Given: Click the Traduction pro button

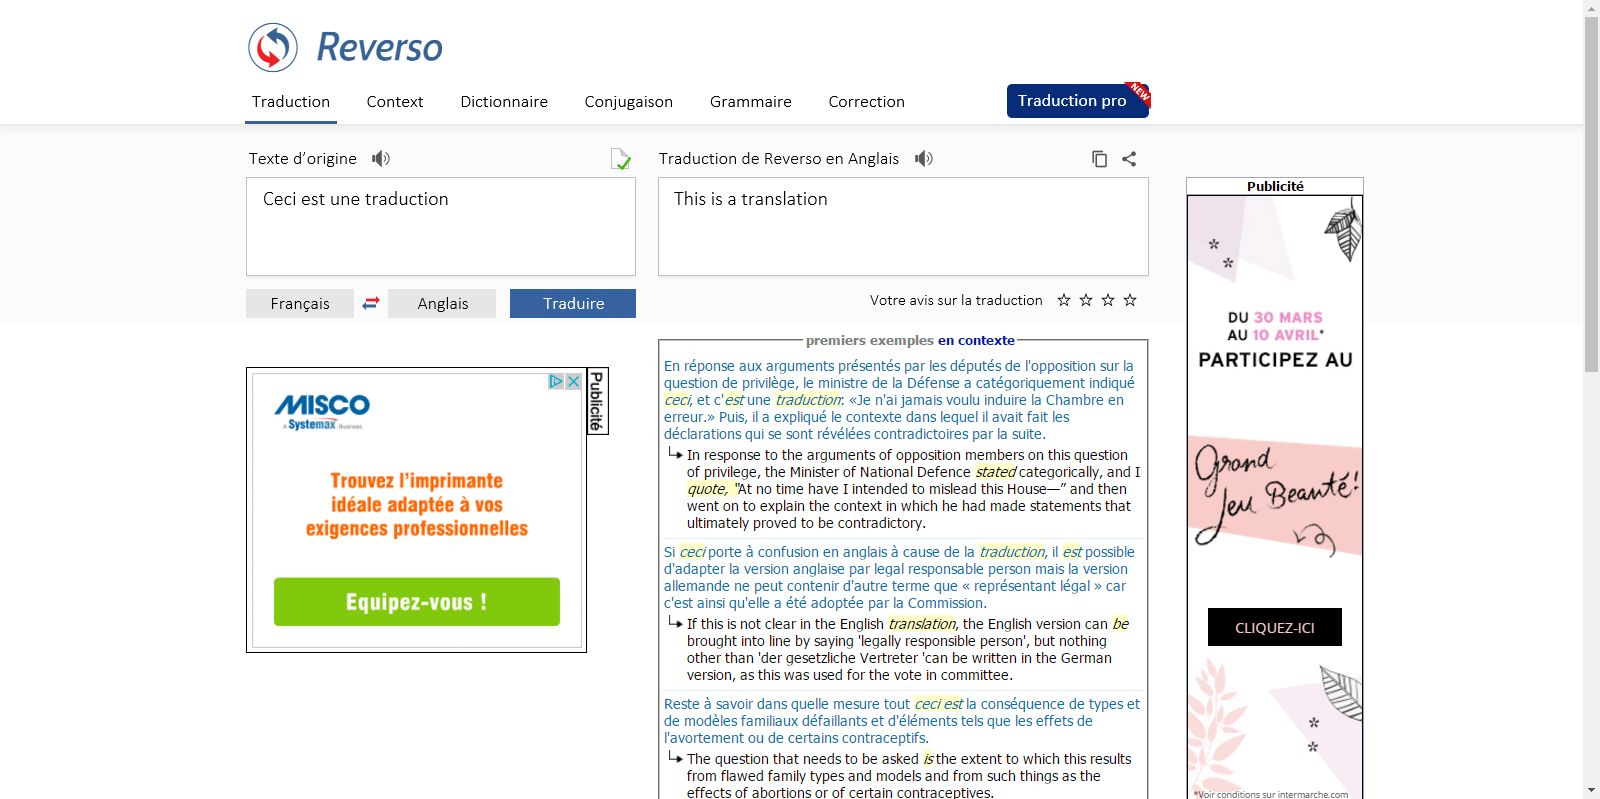Looking at the screenshot, I should (1078, 101).
